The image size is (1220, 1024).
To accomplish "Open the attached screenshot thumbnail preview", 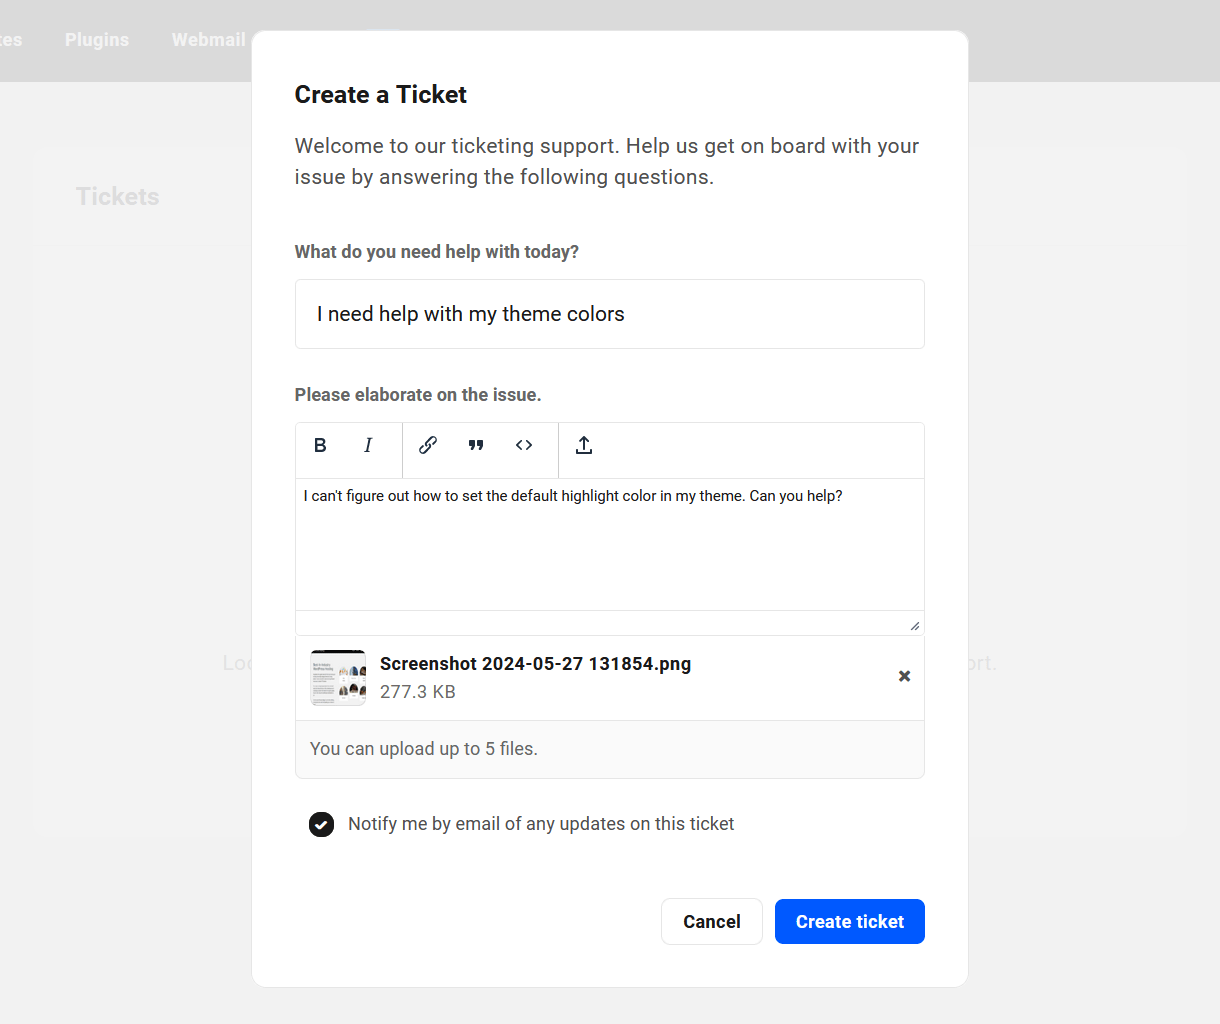I will [338, 677].
